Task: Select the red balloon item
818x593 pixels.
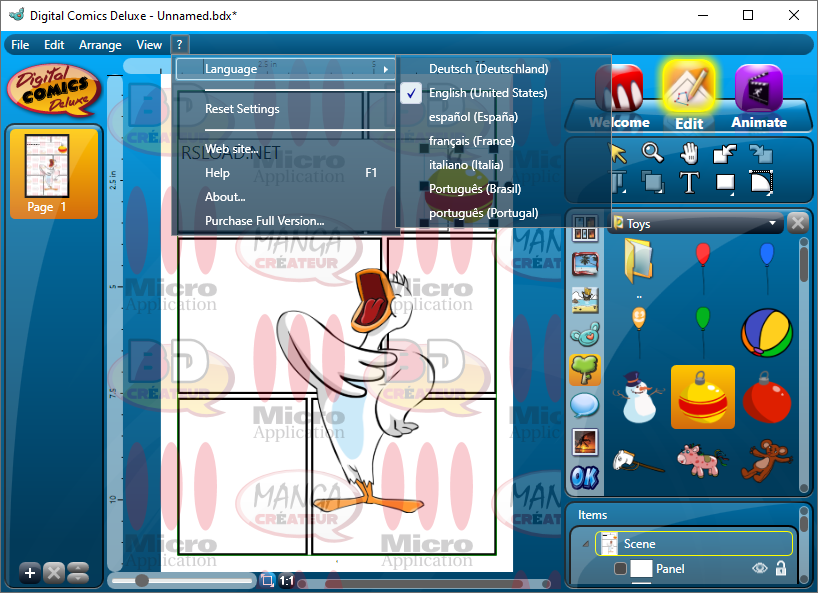Action: [x=703, y=266]
